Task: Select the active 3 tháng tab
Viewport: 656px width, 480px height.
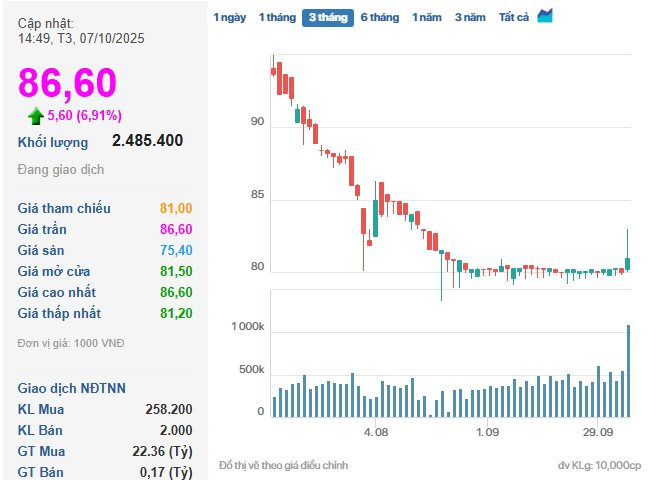Action: [x=327, y=17]
